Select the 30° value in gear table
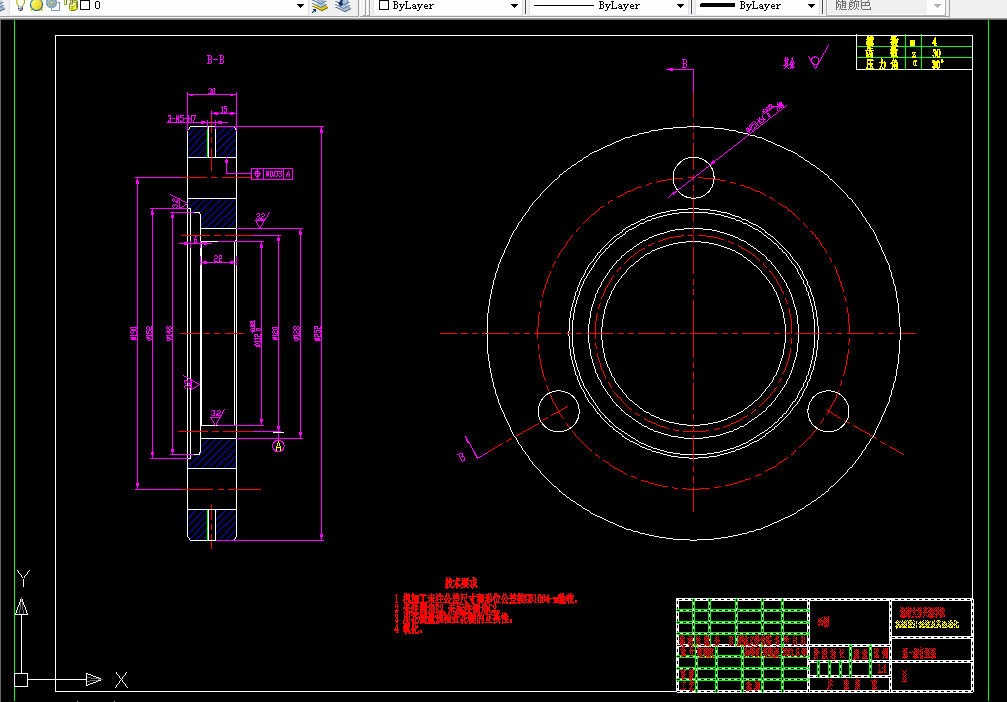 tap(937, 64)
